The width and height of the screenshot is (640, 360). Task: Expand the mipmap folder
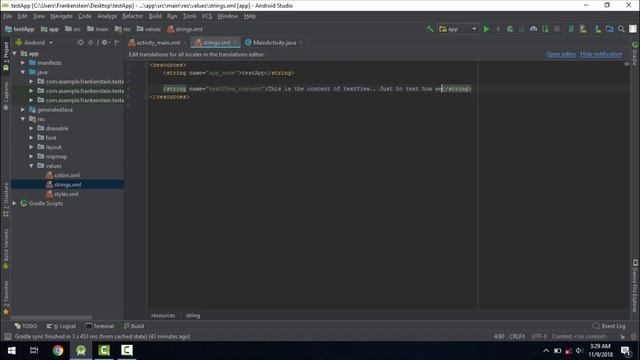(x=31, y=156)
